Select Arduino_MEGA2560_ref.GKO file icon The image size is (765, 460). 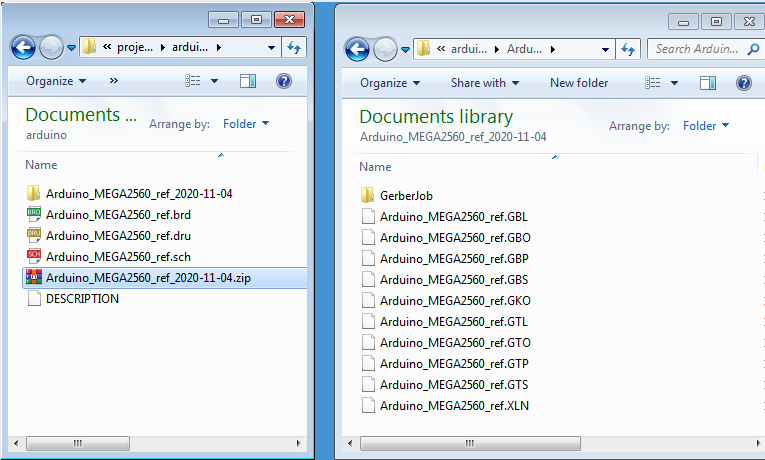point(368,300)
